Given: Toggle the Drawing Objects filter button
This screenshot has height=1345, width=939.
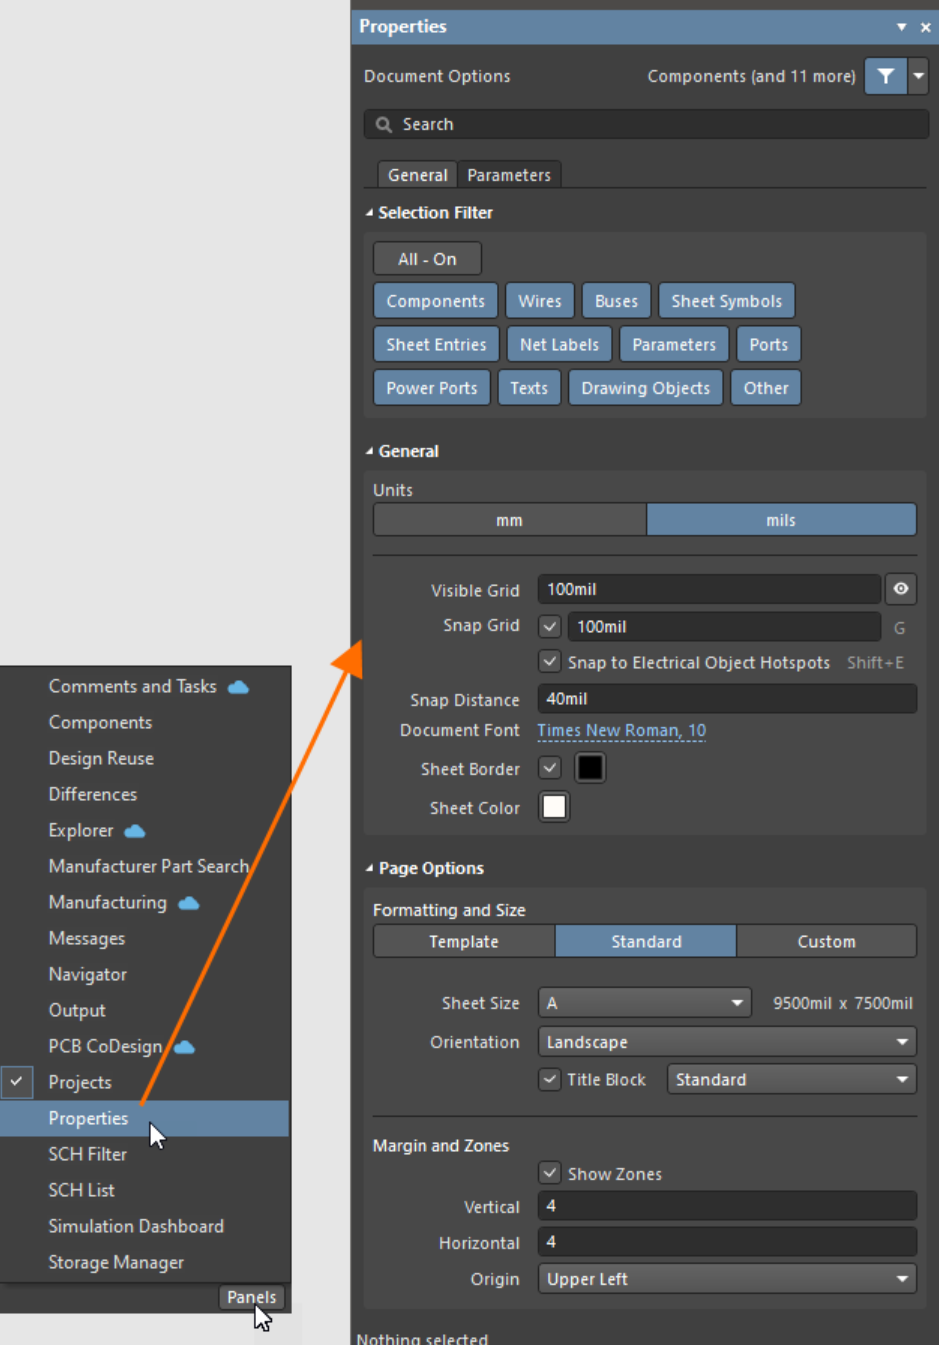Looking at the screenshot, I should pyautogui.click(x=645, y=388).
